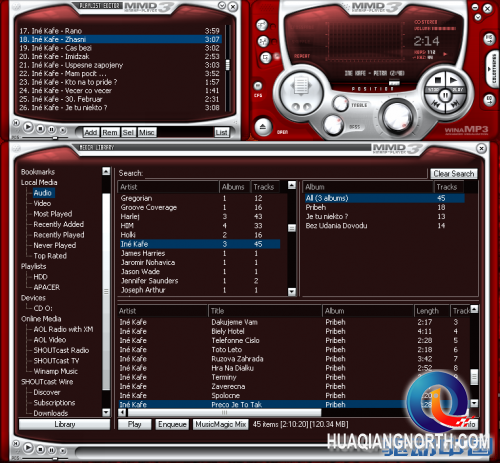Click the large volume knob
The image size is (500, 463).
(x=397, y=117)
